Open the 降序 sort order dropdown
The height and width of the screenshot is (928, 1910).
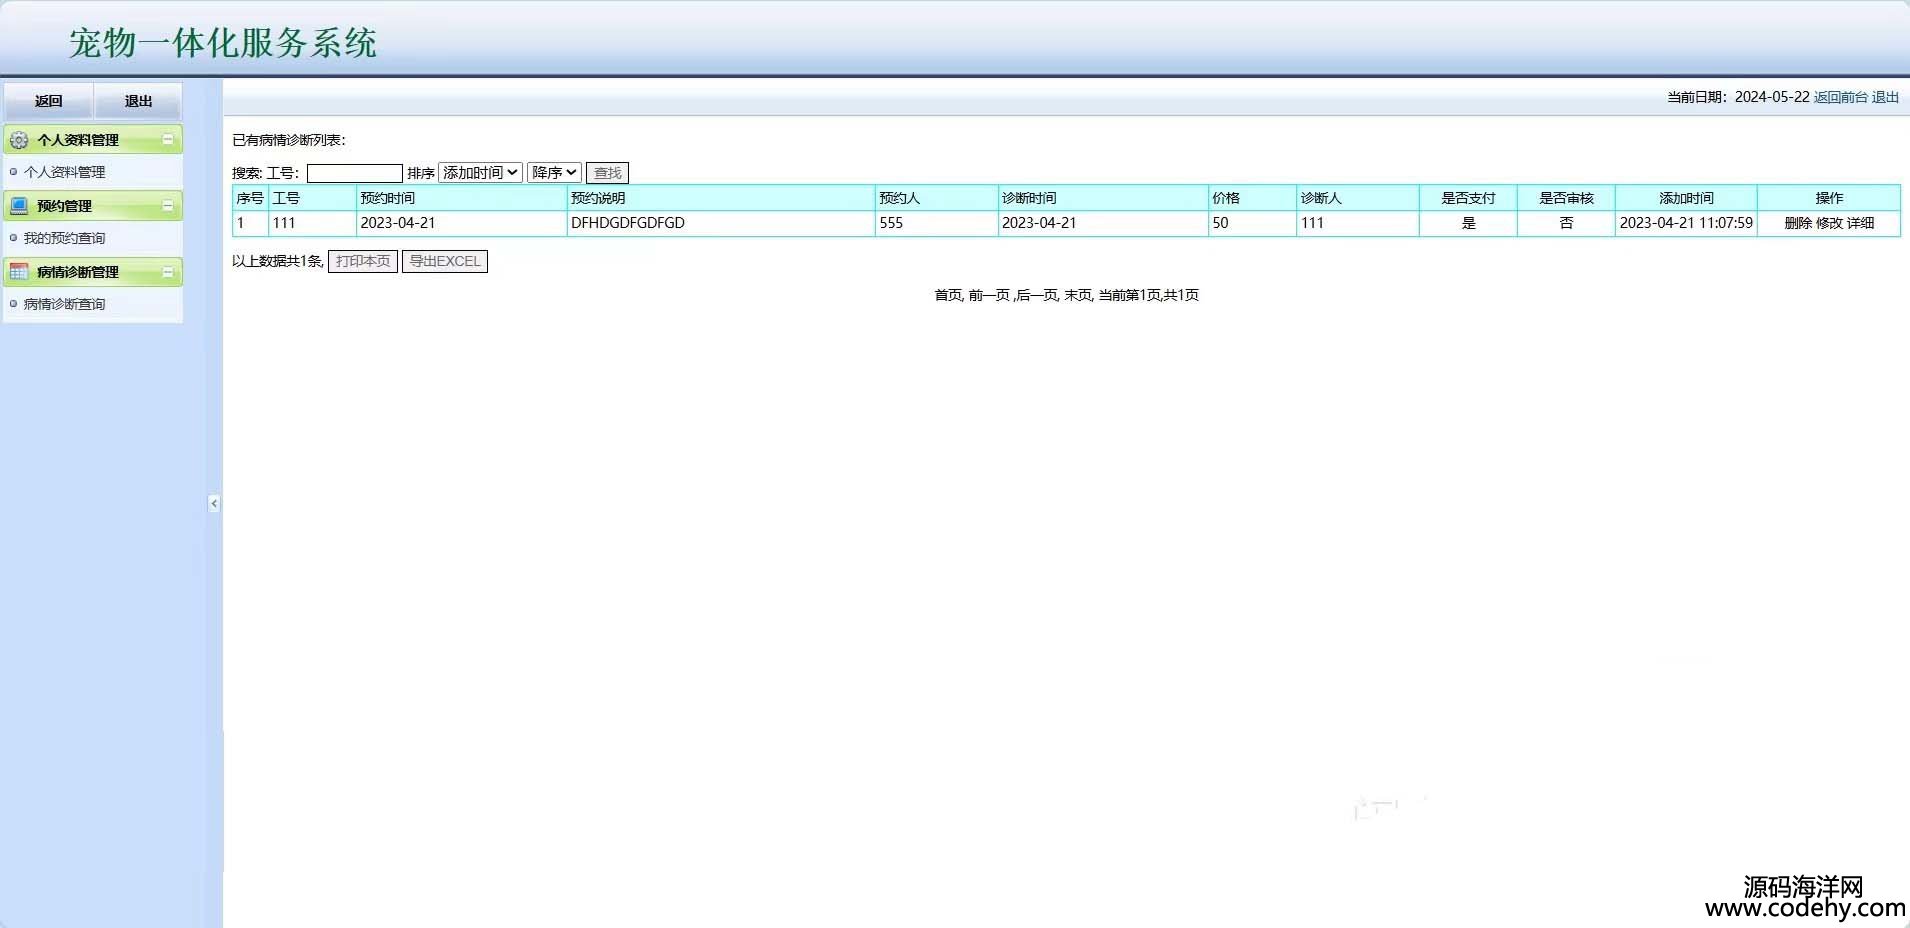[x=554, y=173]
